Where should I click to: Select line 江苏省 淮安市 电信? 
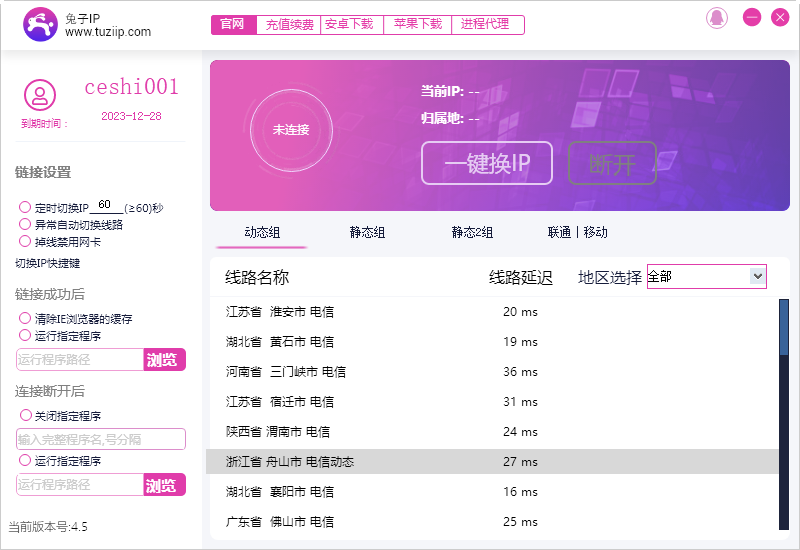[492, 312]
